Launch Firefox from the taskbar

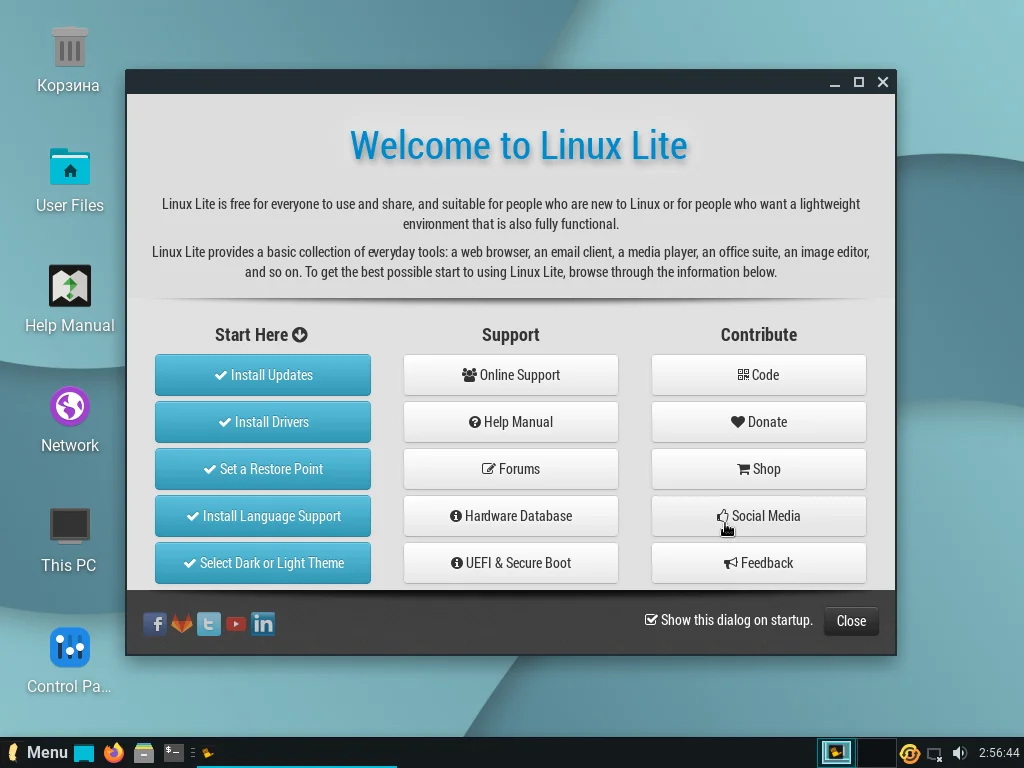pos(113,752)
